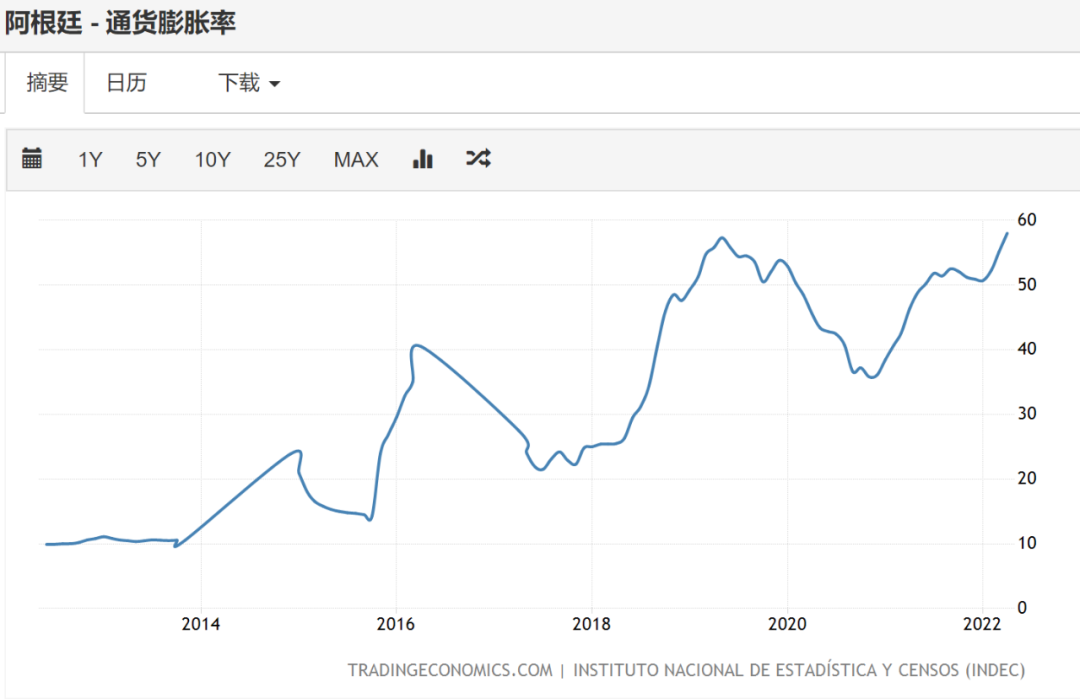
Task: Click the 阿根廷 - 通货膨胀率 page title
Action: (121, 23)
